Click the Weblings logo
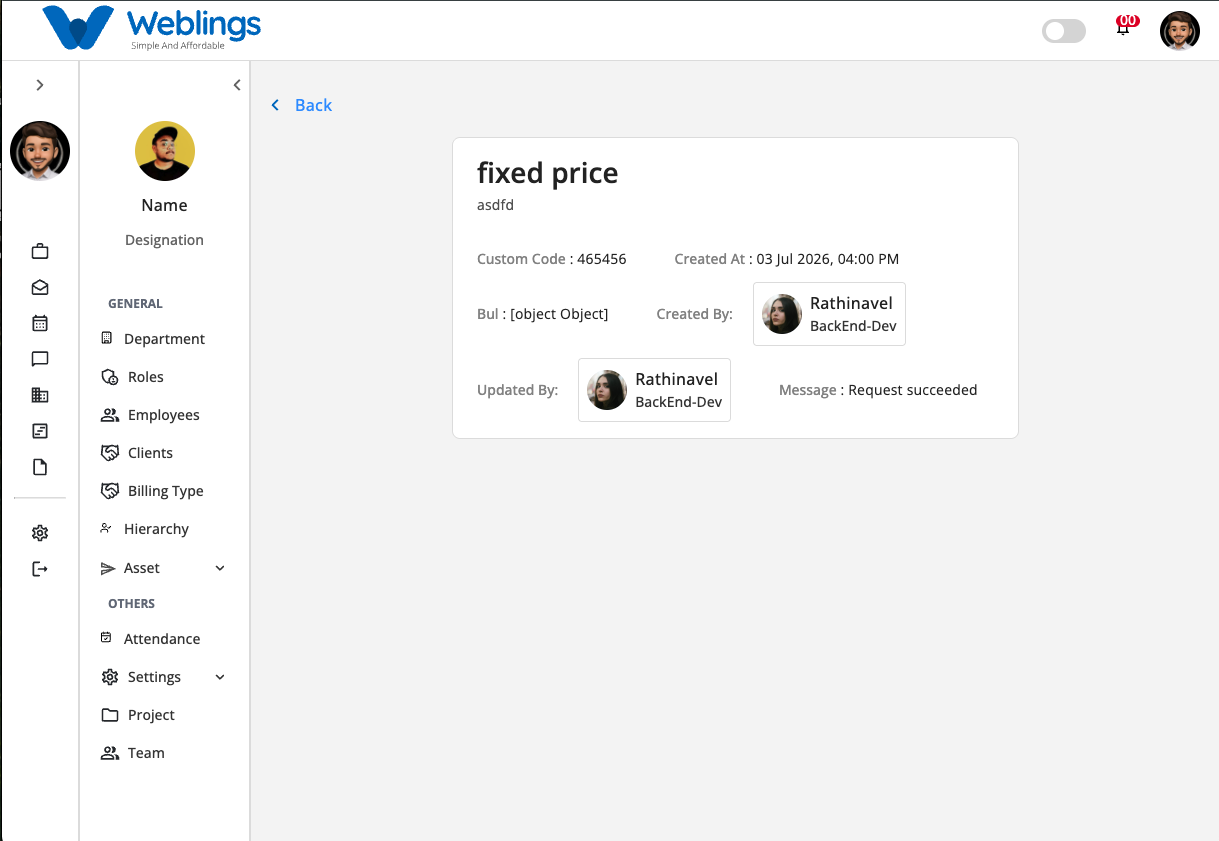 point(152,29)
